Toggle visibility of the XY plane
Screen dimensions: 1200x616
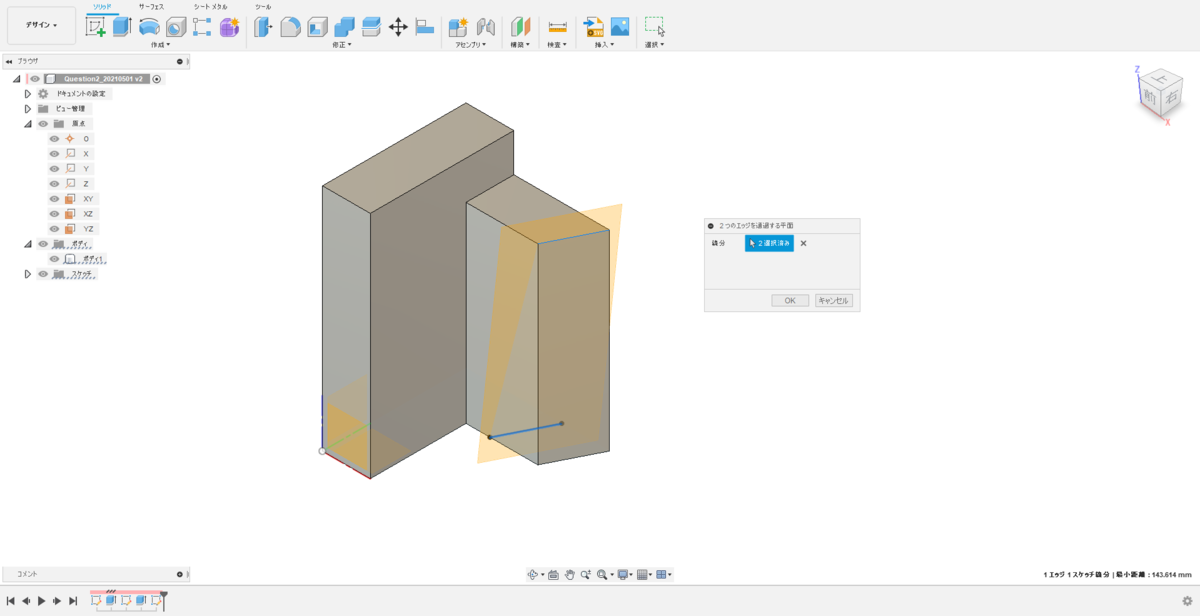pyautogui.click(x=55, y=199)
